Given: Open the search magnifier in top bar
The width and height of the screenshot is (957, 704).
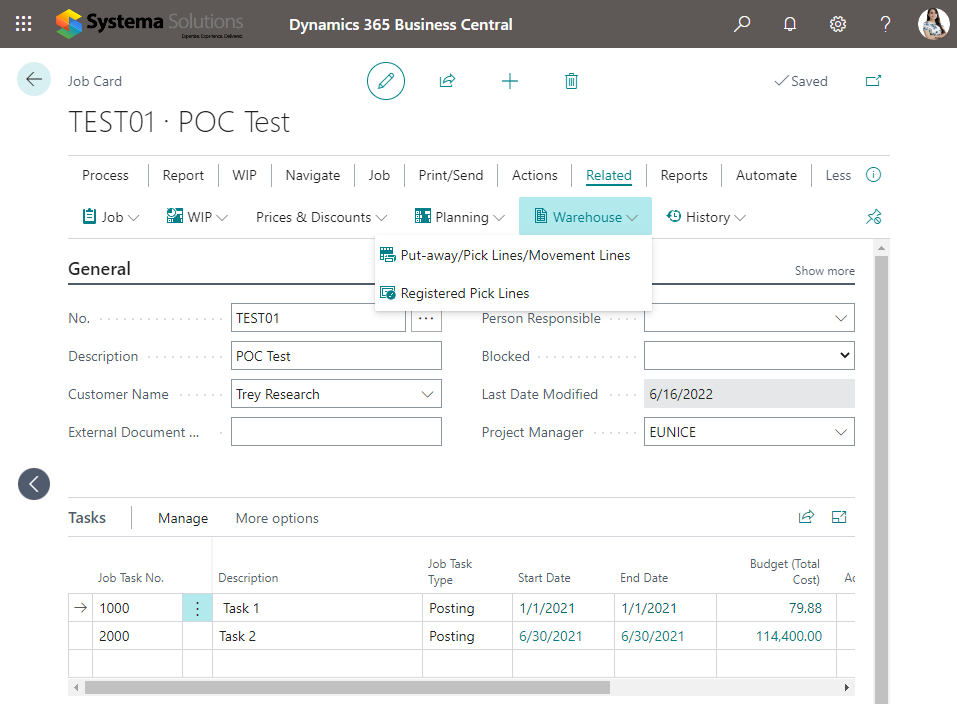Looking at the screenshot, I should (742, 24).
